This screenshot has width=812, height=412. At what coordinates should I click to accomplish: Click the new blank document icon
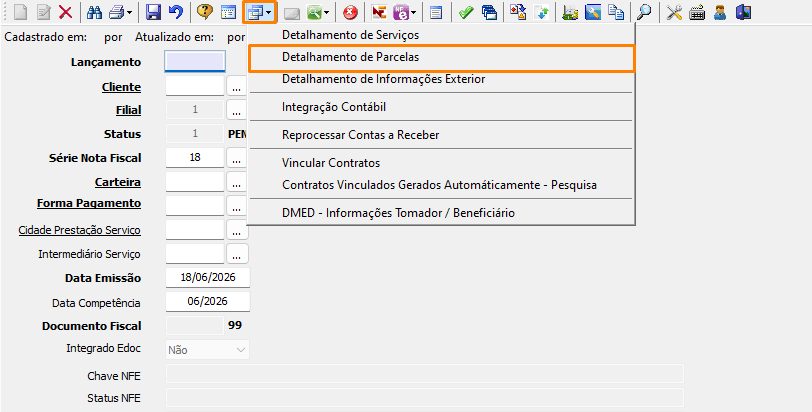20,12
